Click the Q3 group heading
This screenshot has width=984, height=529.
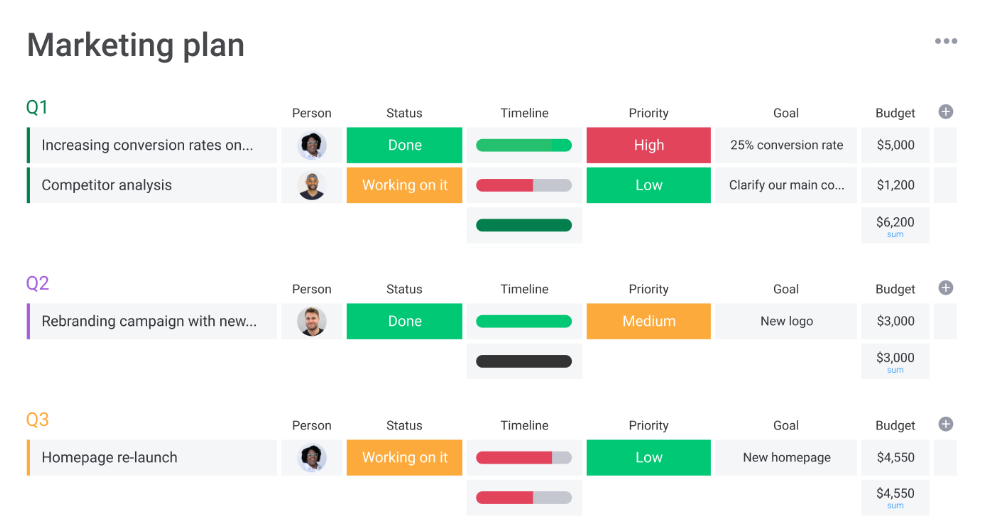click(37, 419)
